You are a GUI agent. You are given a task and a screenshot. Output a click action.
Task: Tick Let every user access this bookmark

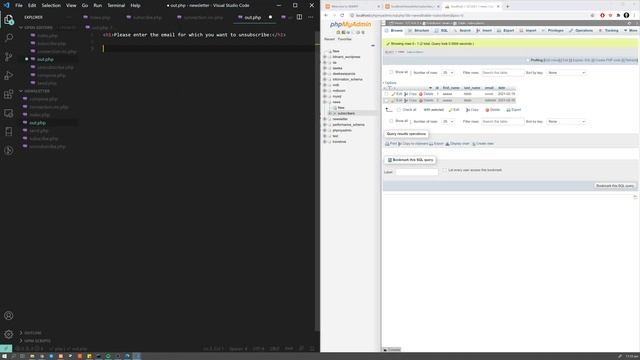point(445,170)
